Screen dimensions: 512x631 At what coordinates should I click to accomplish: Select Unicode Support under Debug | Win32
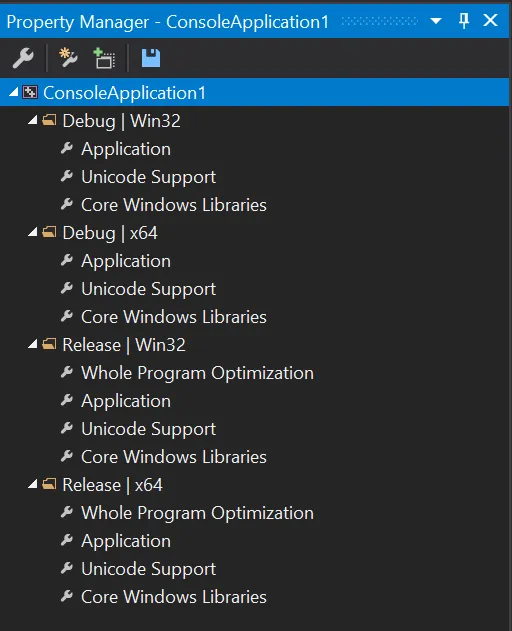click(149, 177)
